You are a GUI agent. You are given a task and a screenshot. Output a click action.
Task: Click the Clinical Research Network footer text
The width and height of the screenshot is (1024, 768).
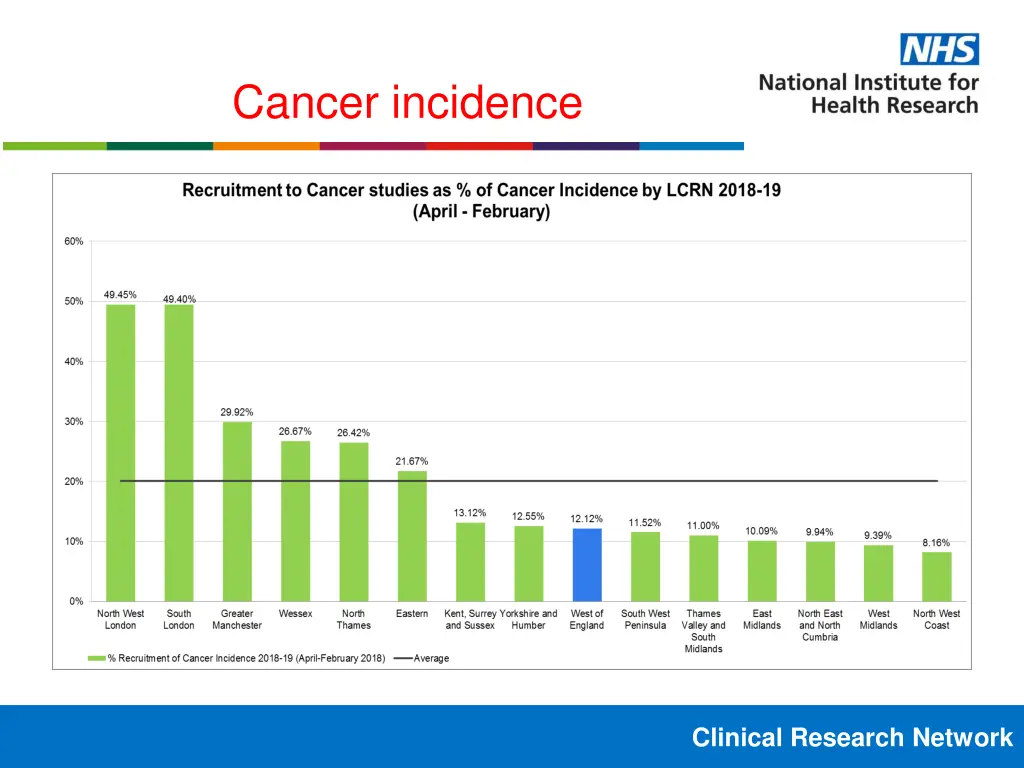click(x=852, y=738)
